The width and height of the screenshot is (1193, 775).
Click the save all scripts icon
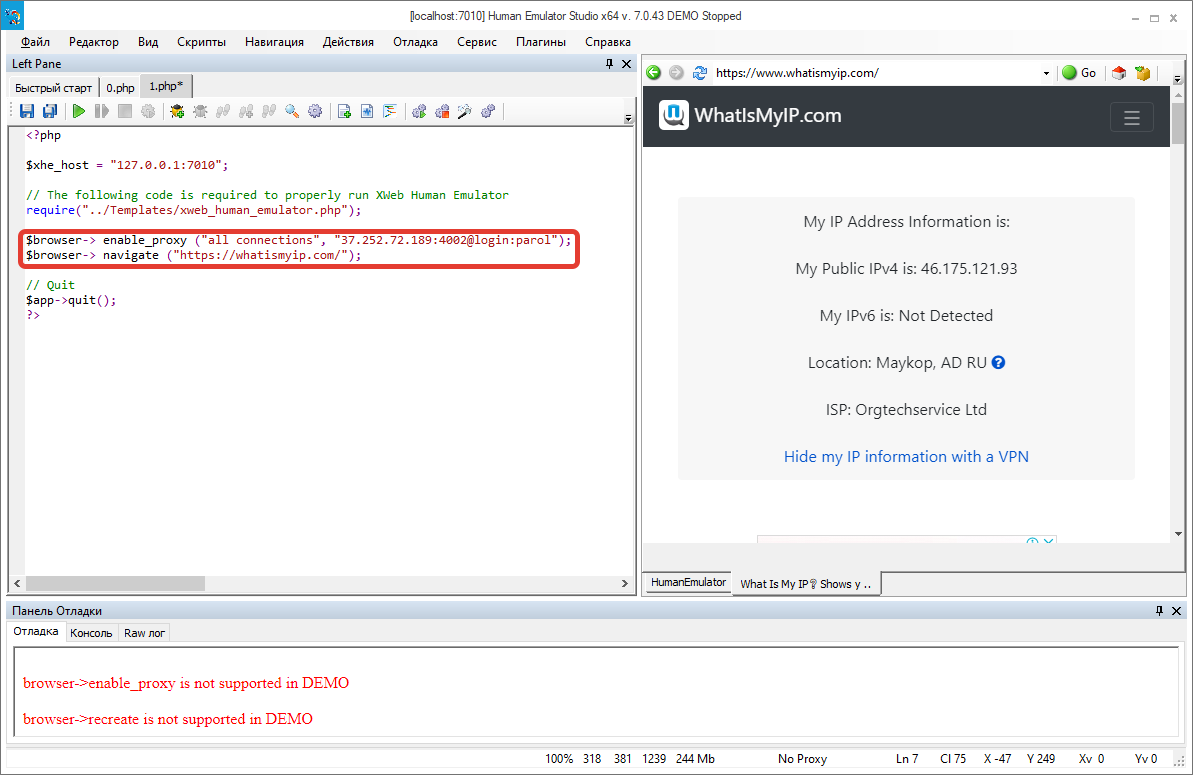(50, 111)
